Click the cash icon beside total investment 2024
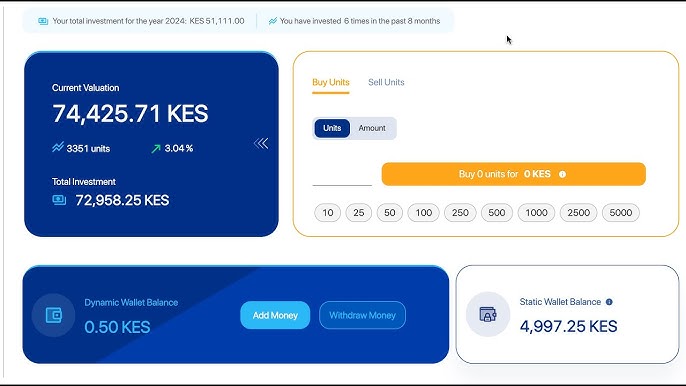This screenshot has height=386, width=686. point(43,21)
